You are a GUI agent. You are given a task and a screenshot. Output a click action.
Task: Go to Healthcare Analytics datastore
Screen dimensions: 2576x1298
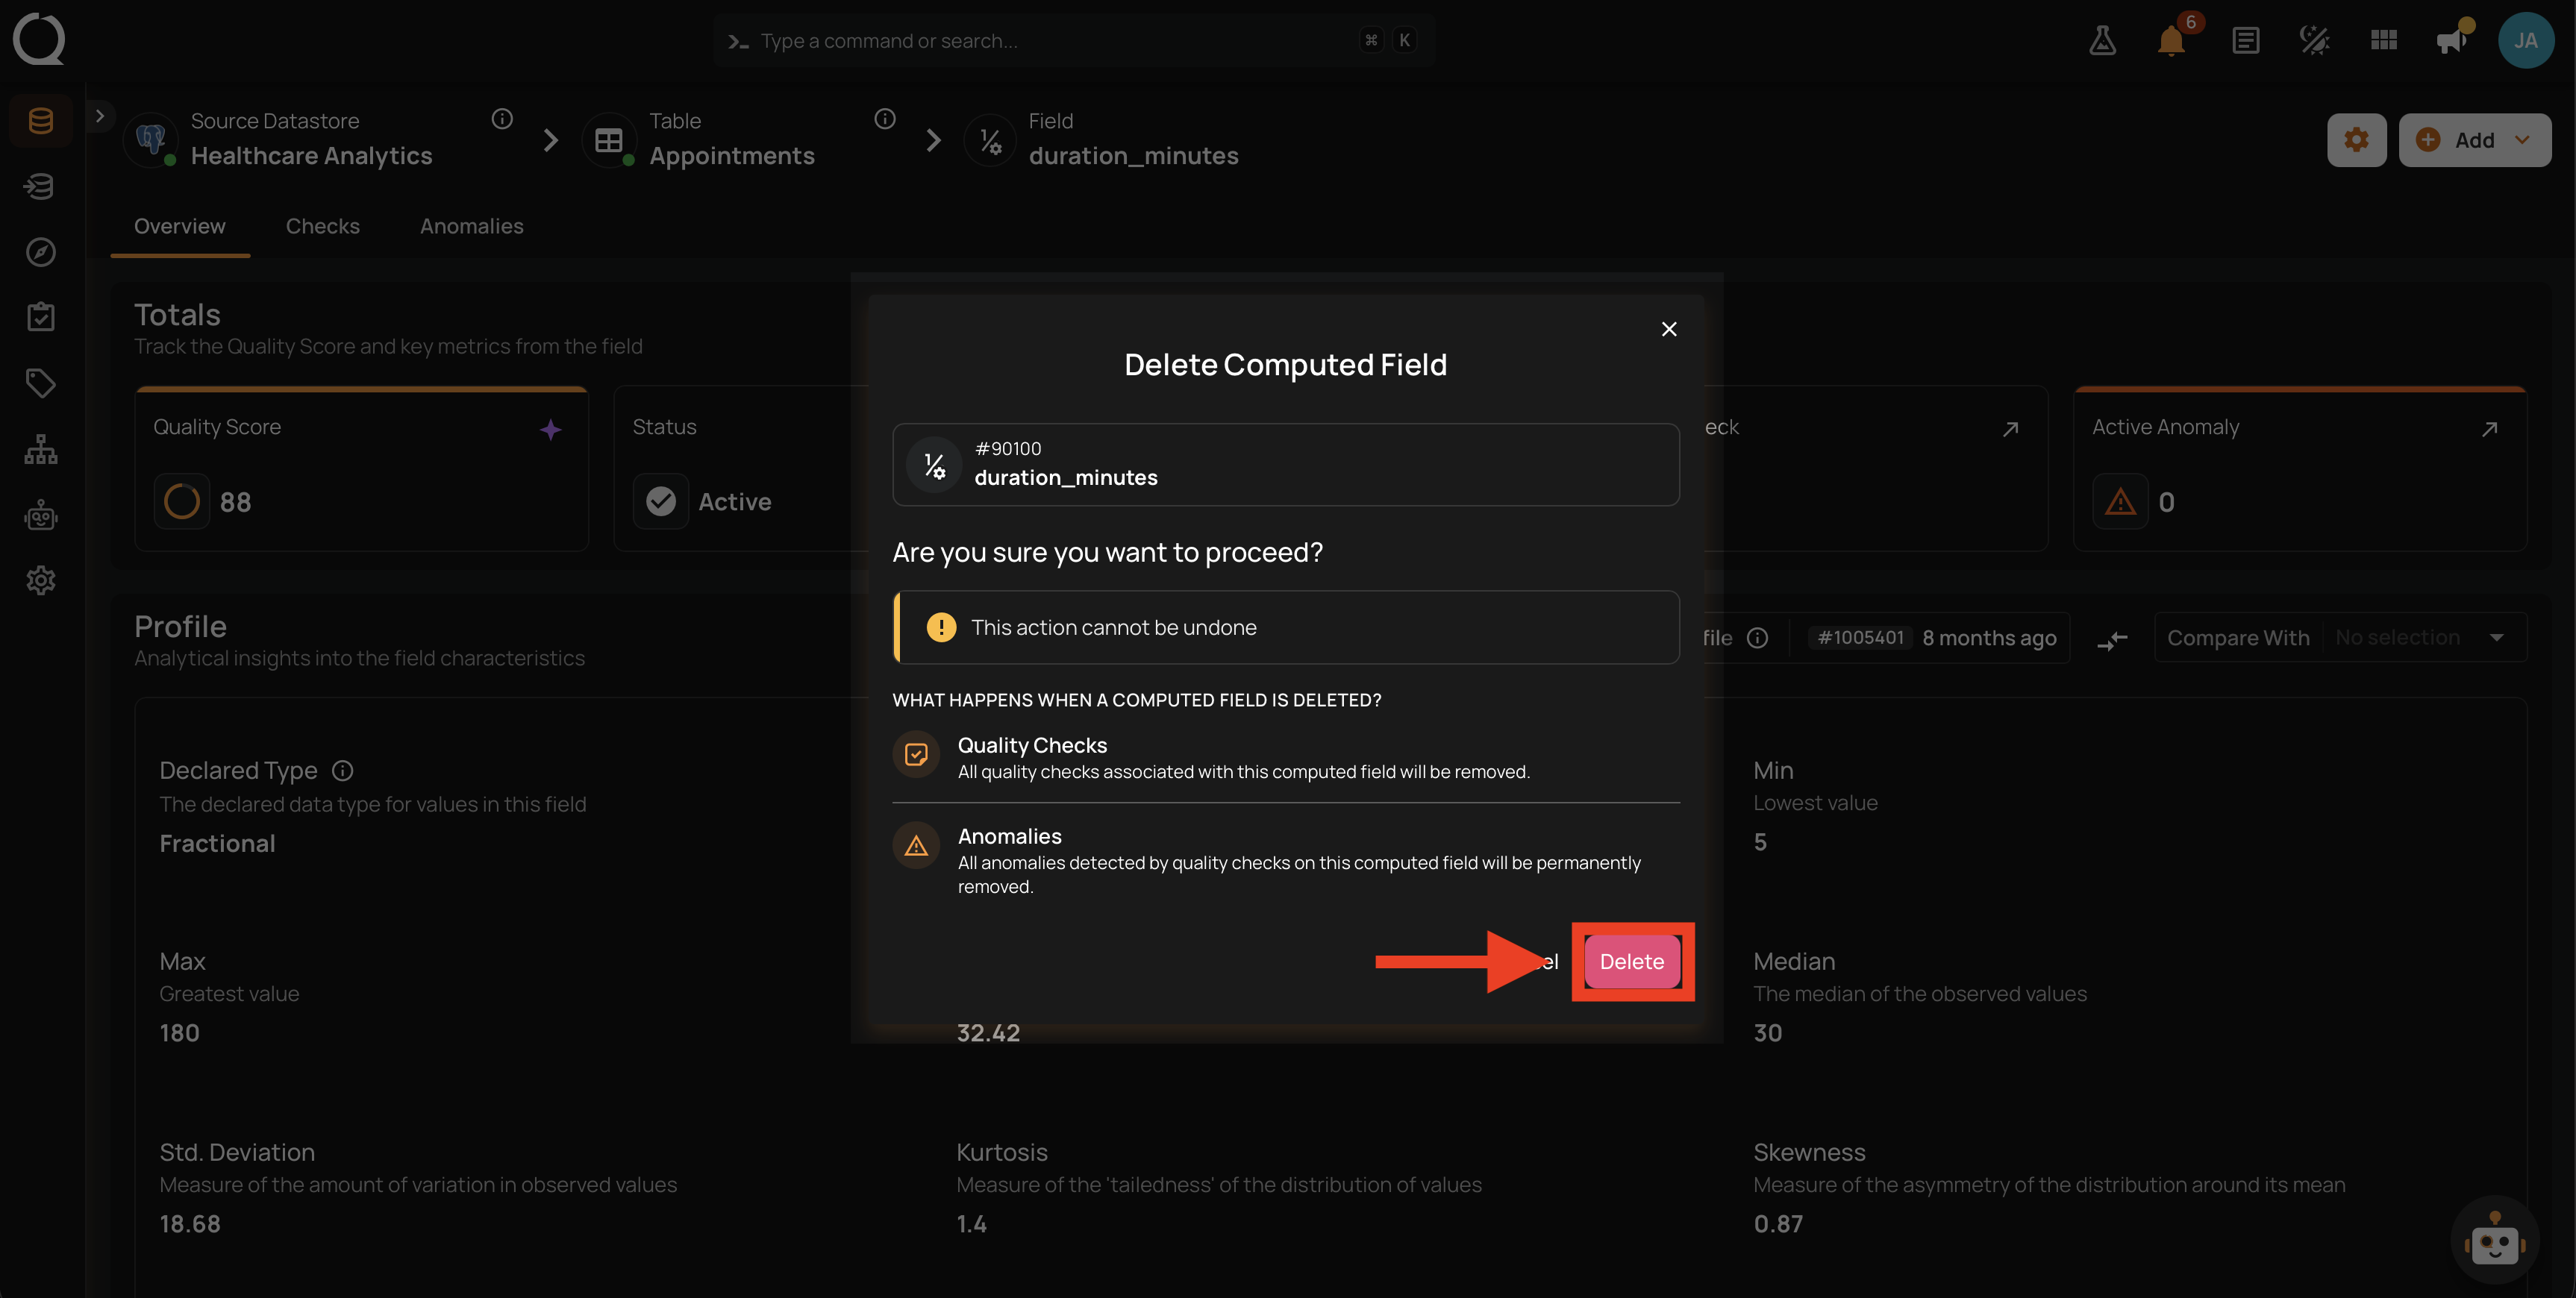(311, 156)
